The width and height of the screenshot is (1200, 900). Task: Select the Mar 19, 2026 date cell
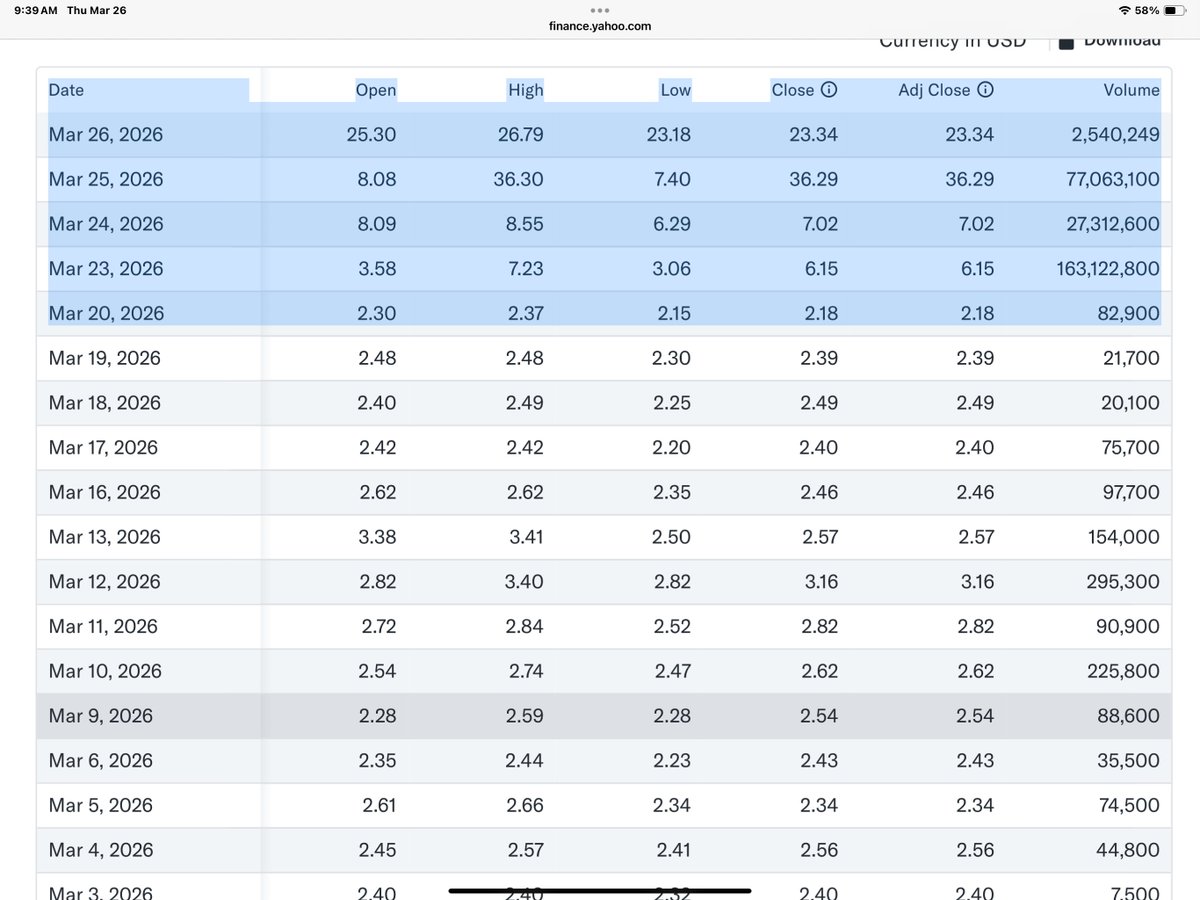click(x=105, y=358)
